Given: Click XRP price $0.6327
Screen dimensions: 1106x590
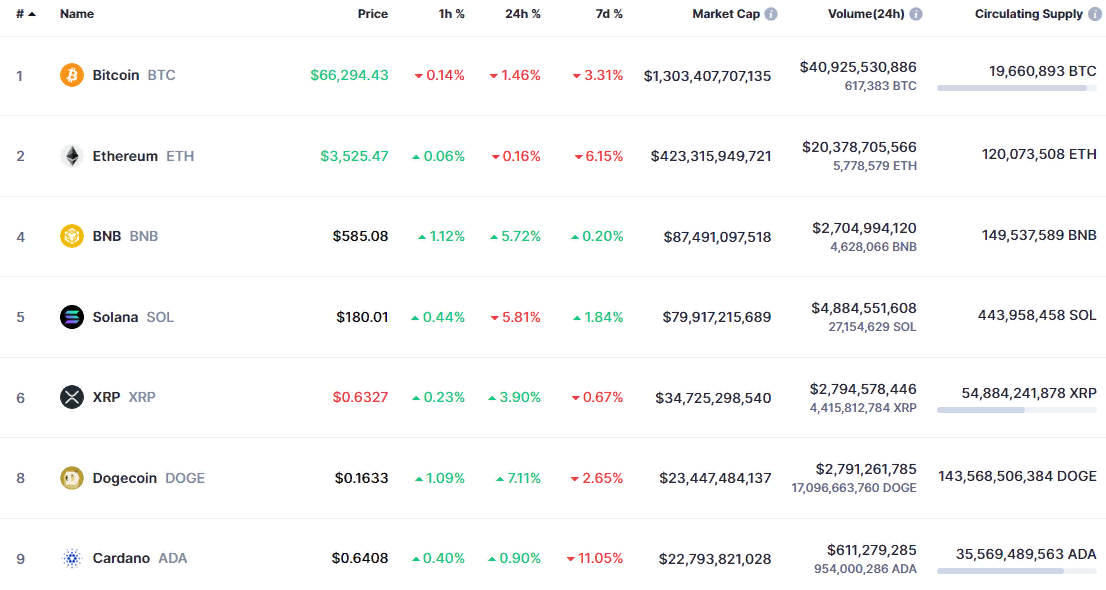Looking at the screenshot, I should [360, 397].
